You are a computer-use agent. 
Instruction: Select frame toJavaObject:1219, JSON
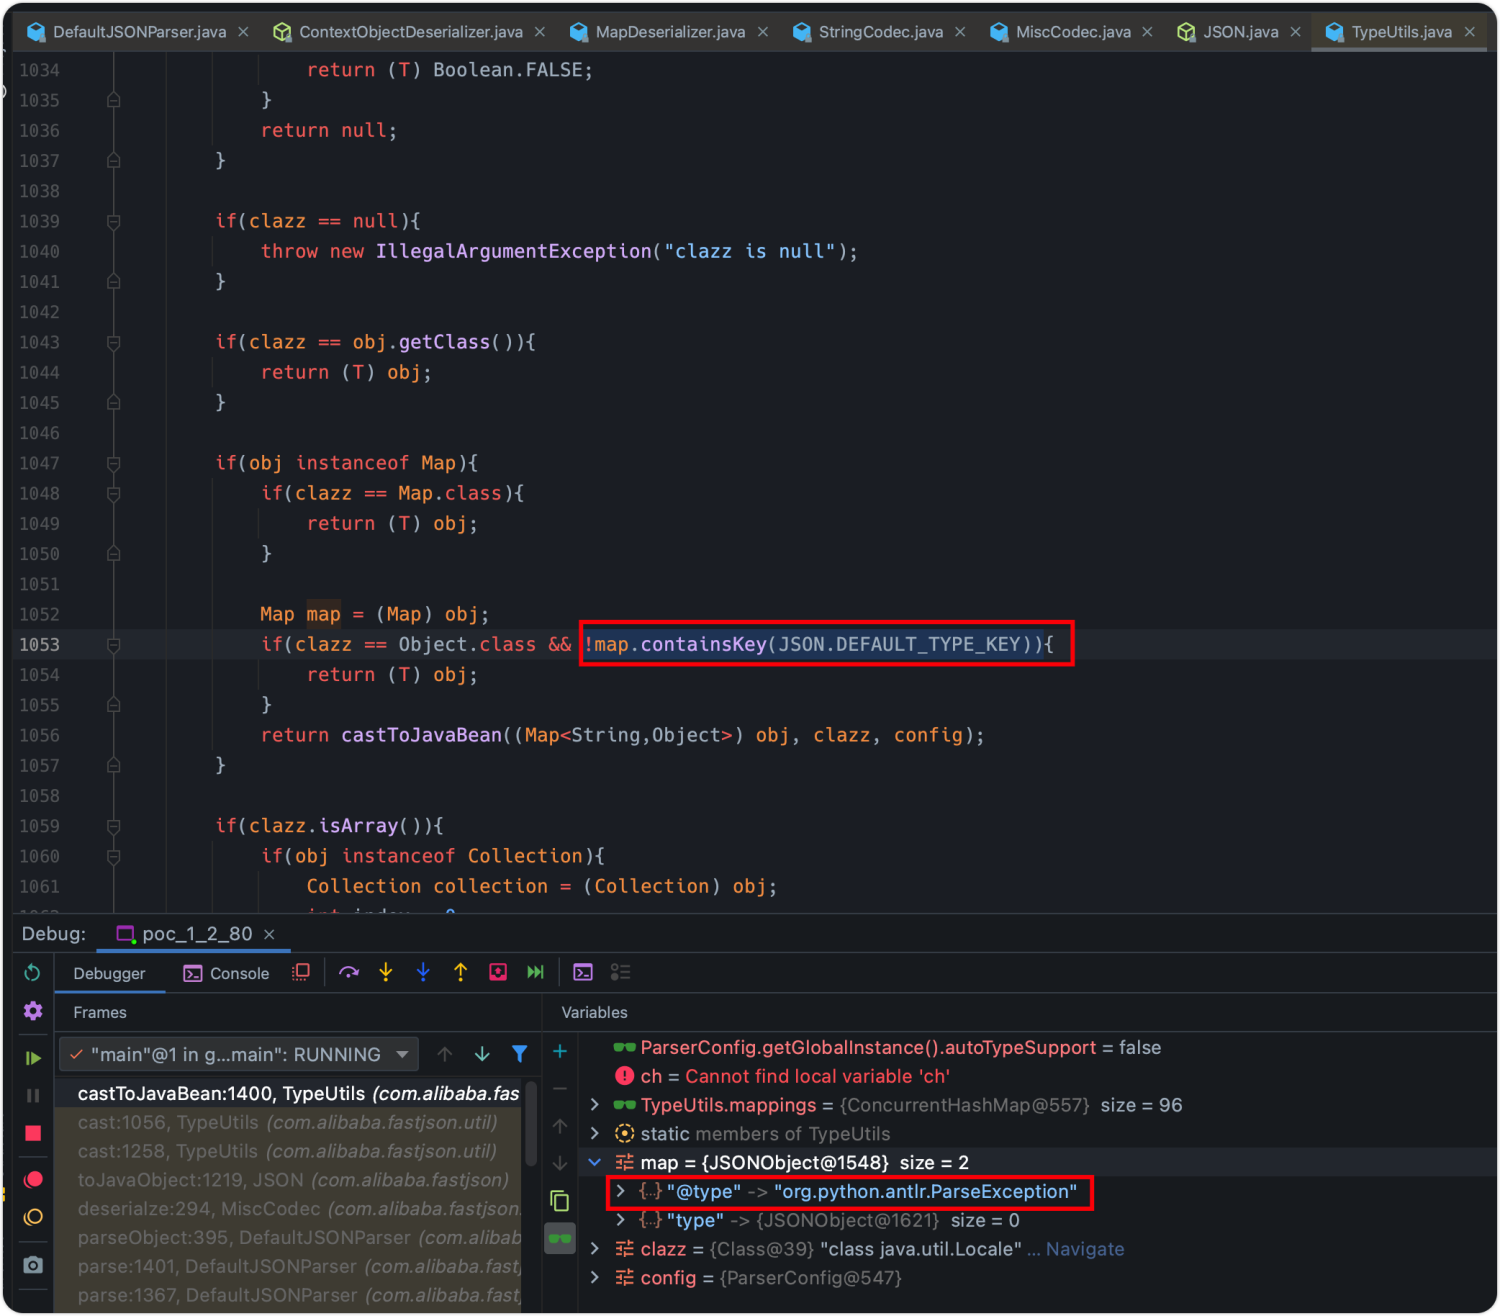[288, 1180]
